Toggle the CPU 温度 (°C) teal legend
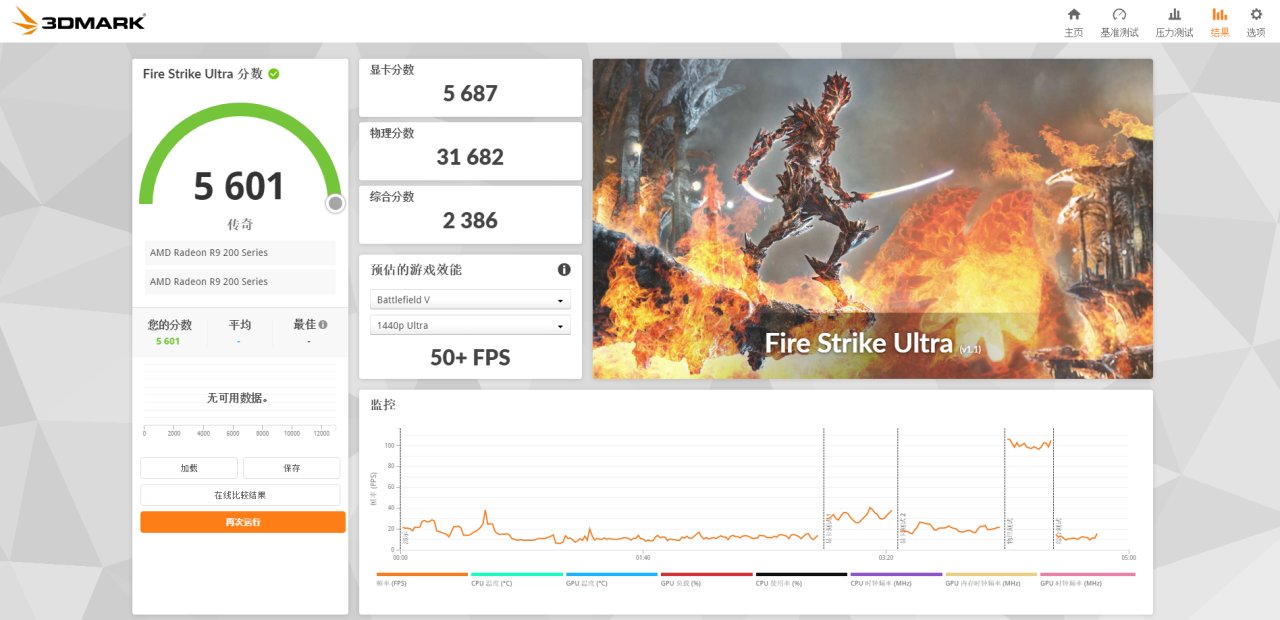 tap(516, 579)
